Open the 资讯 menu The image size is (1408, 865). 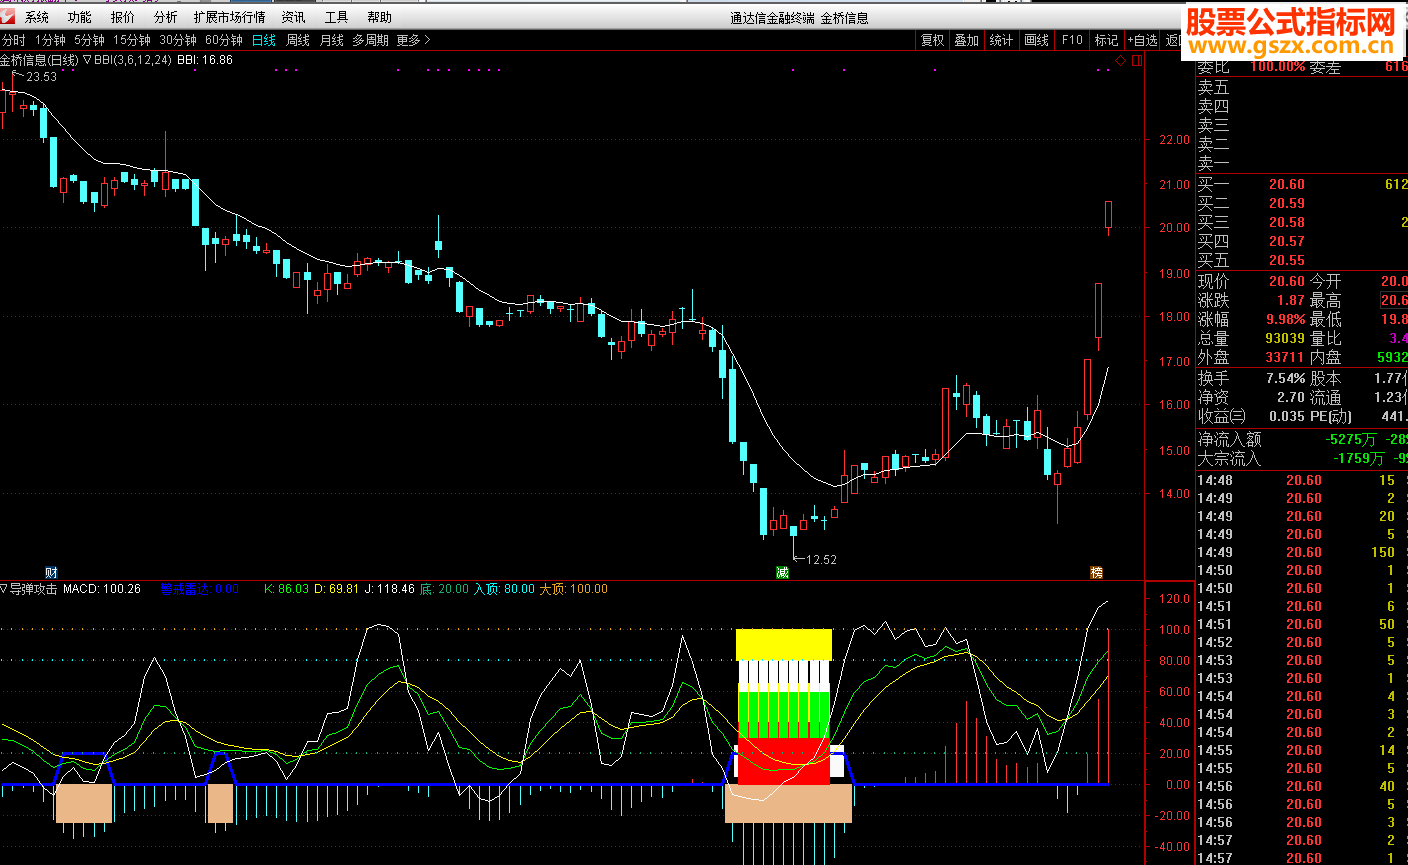pyautogui.click(x=294, y=17)
